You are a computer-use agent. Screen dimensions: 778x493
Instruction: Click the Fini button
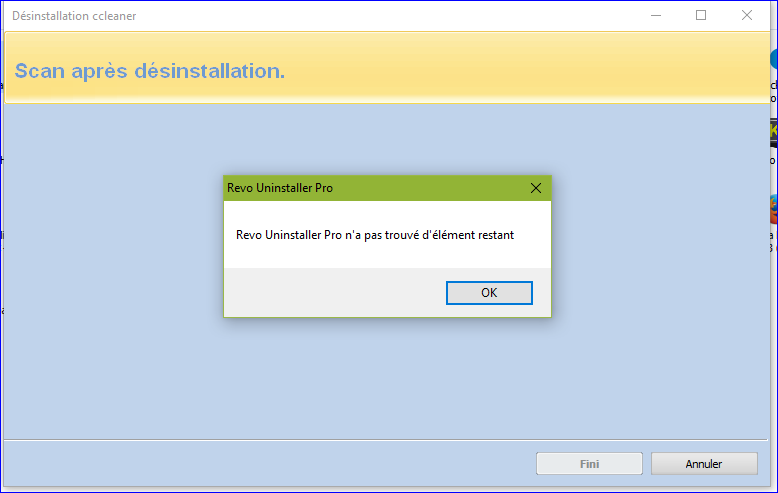pyautogui.click(x=589, y=464)
